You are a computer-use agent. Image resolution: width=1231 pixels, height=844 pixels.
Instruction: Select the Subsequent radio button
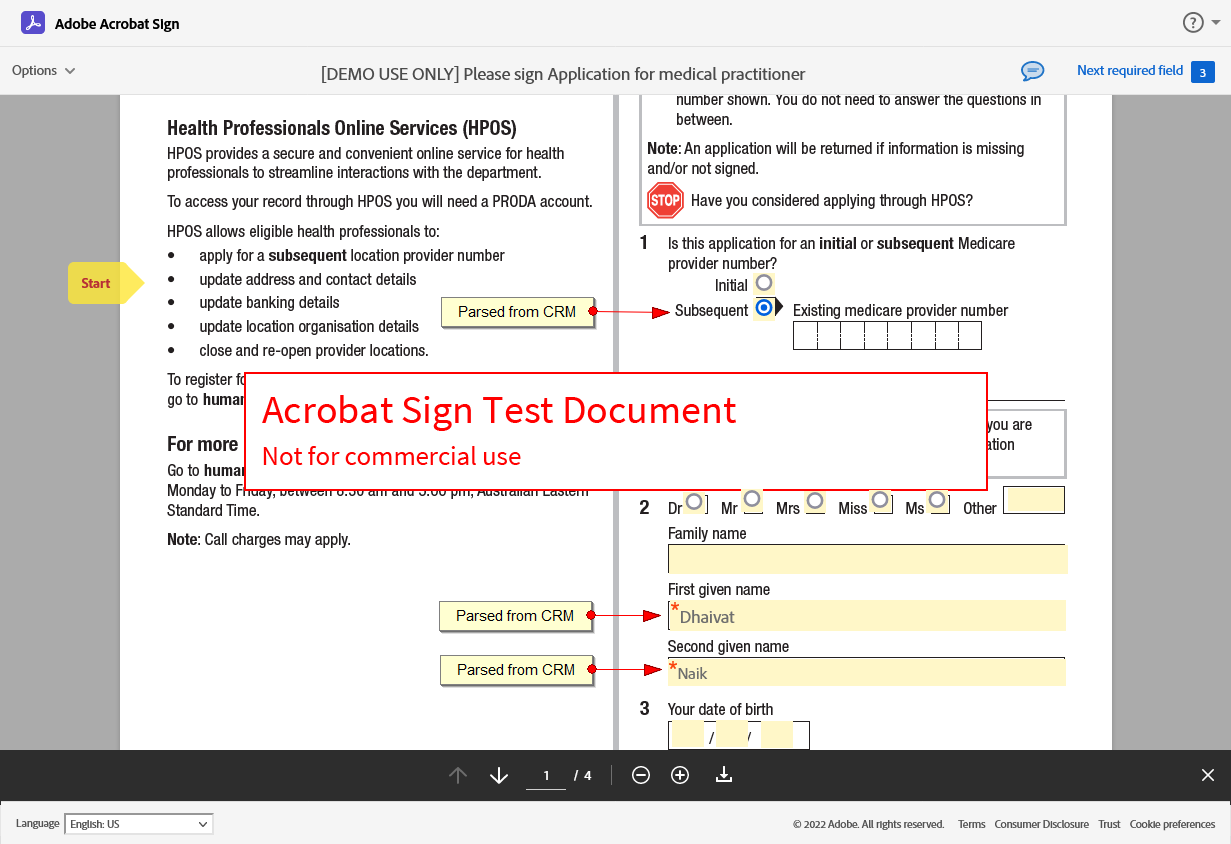764,308
